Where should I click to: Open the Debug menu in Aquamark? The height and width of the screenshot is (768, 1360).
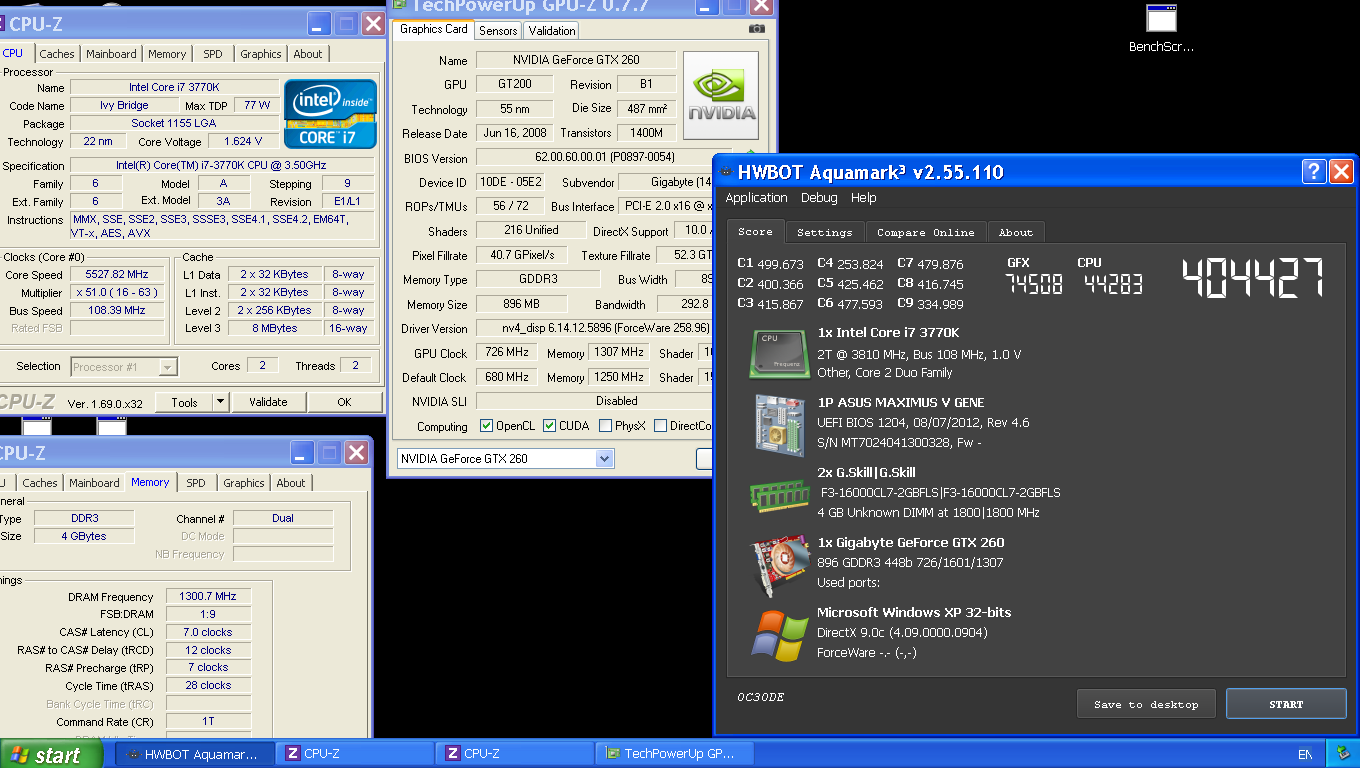[819, 198]
